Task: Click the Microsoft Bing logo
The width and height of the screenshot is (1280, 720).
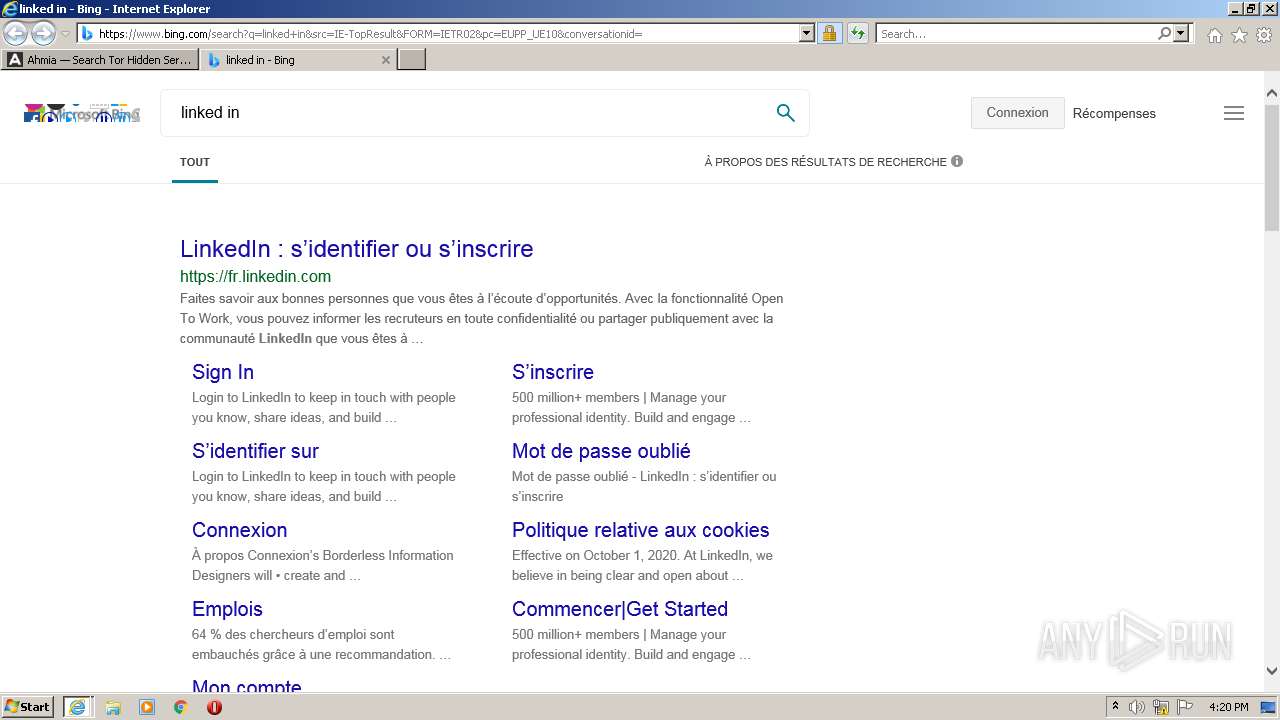Action: coord(82,114)
